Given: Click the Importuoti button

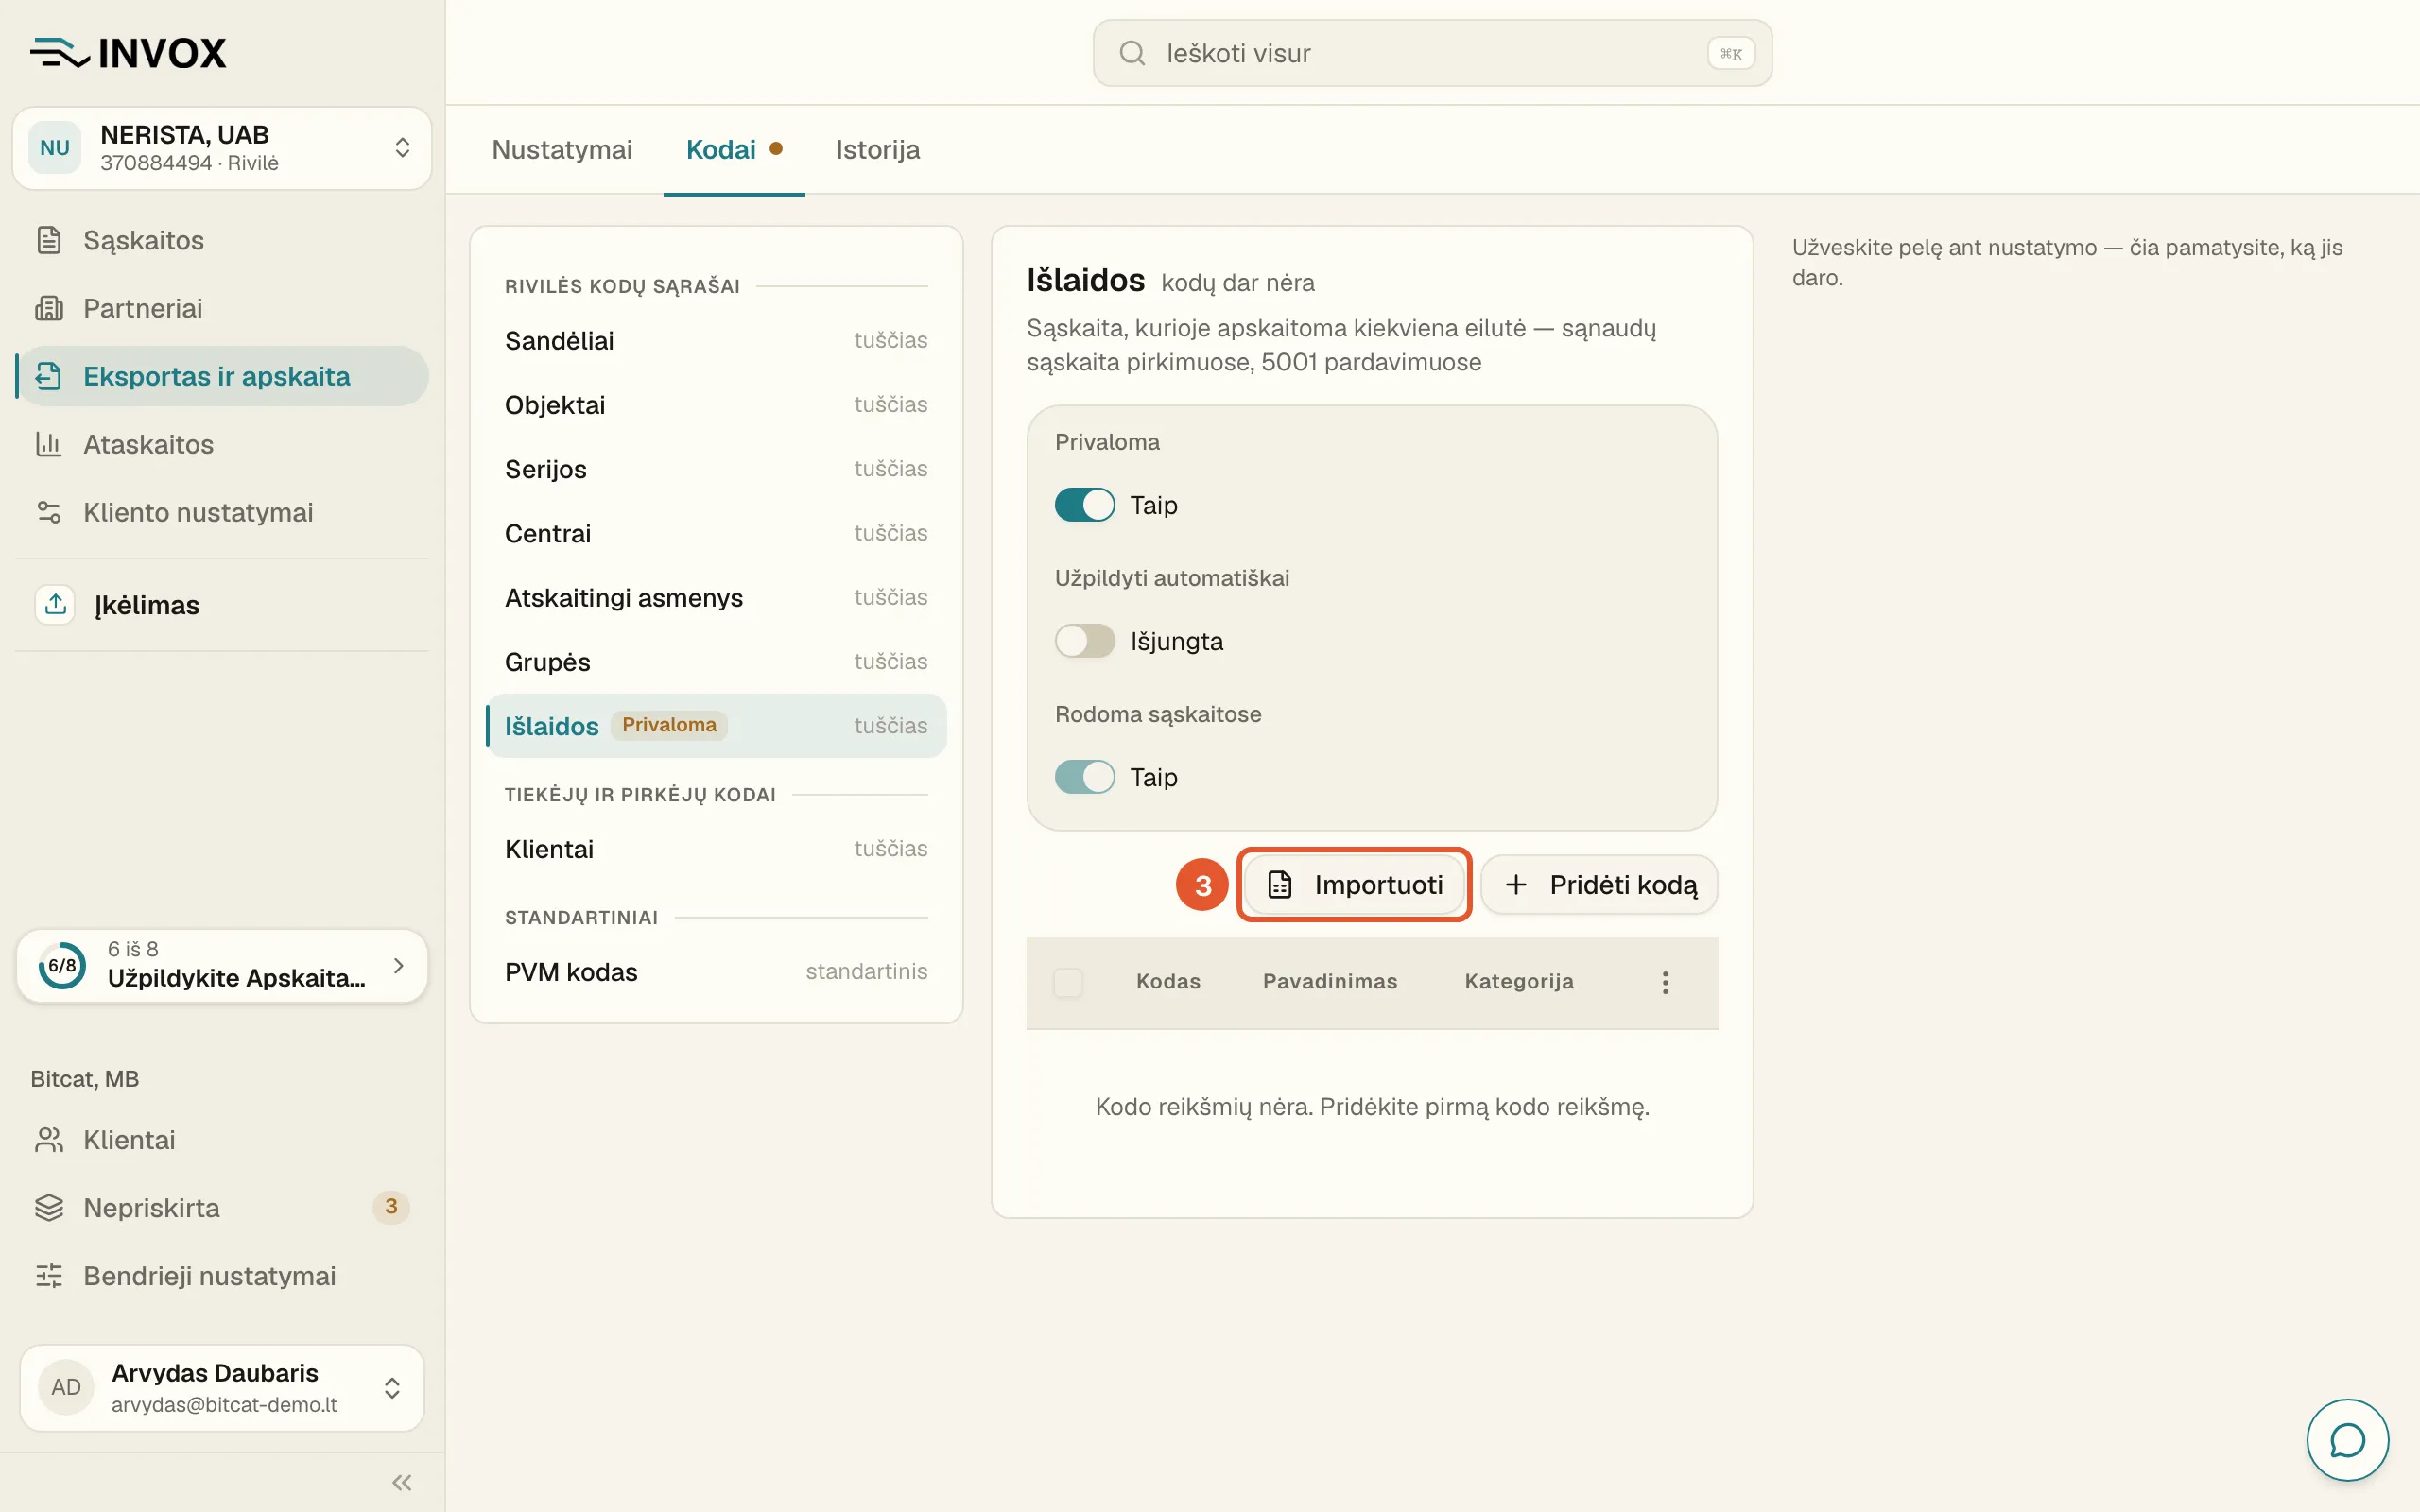Looking at the screenshot, I should (x=1354, y=884).
